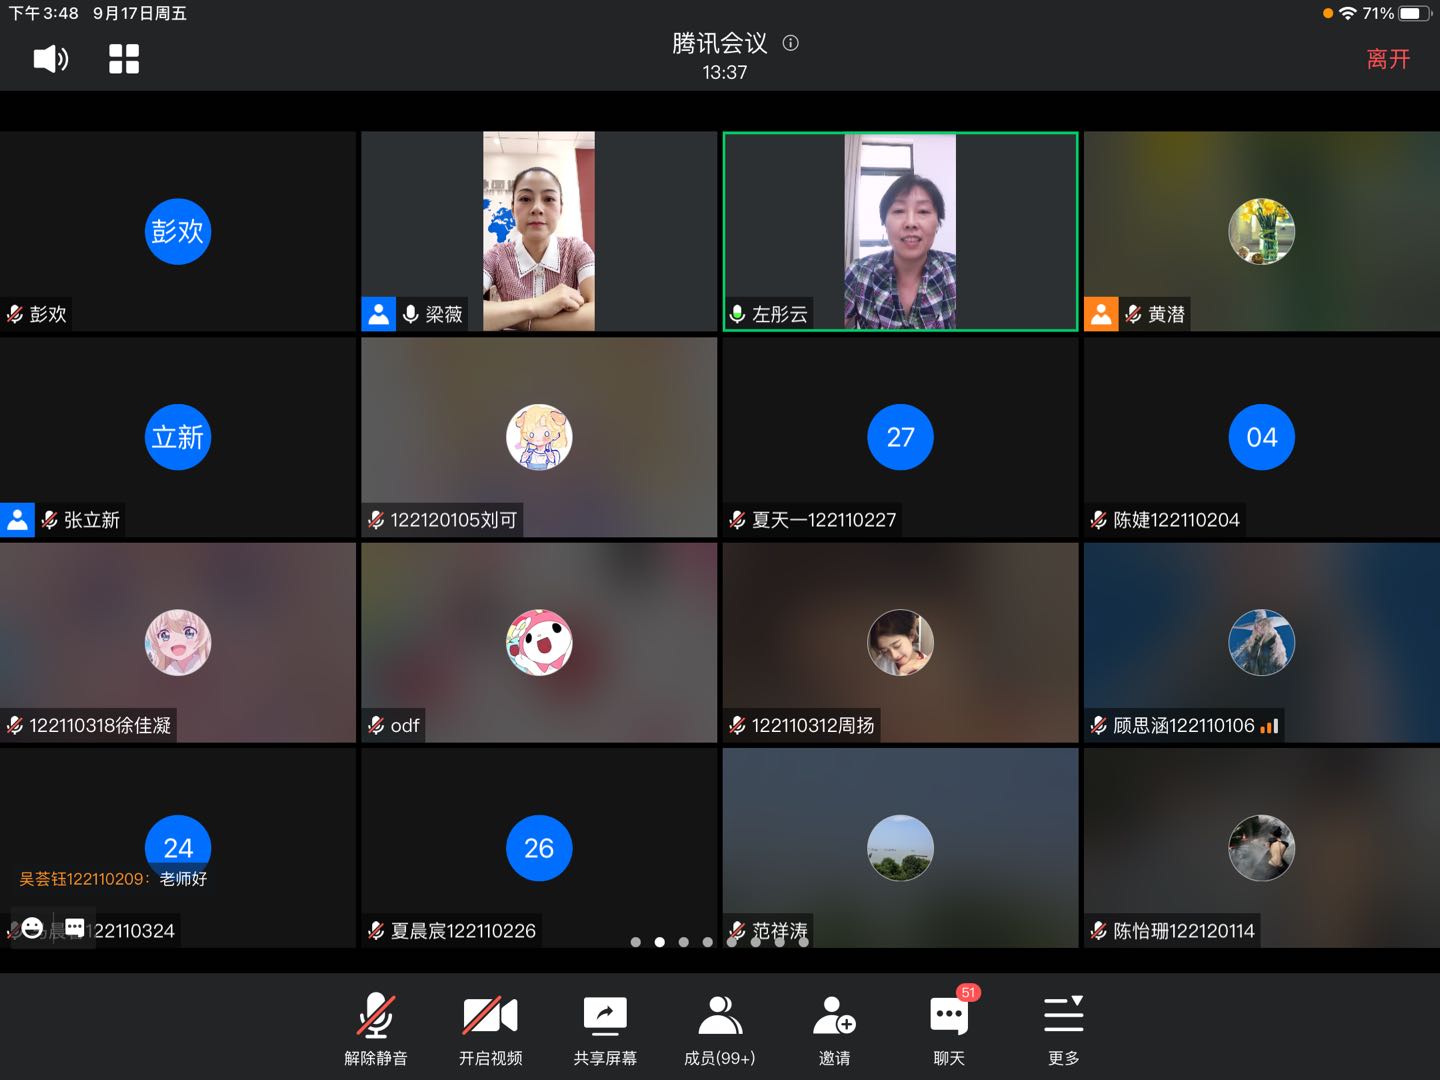The image size is (1440, 1080).
Task: Tap 黄潜's flower avatar
Action: tap(1261, 231)
